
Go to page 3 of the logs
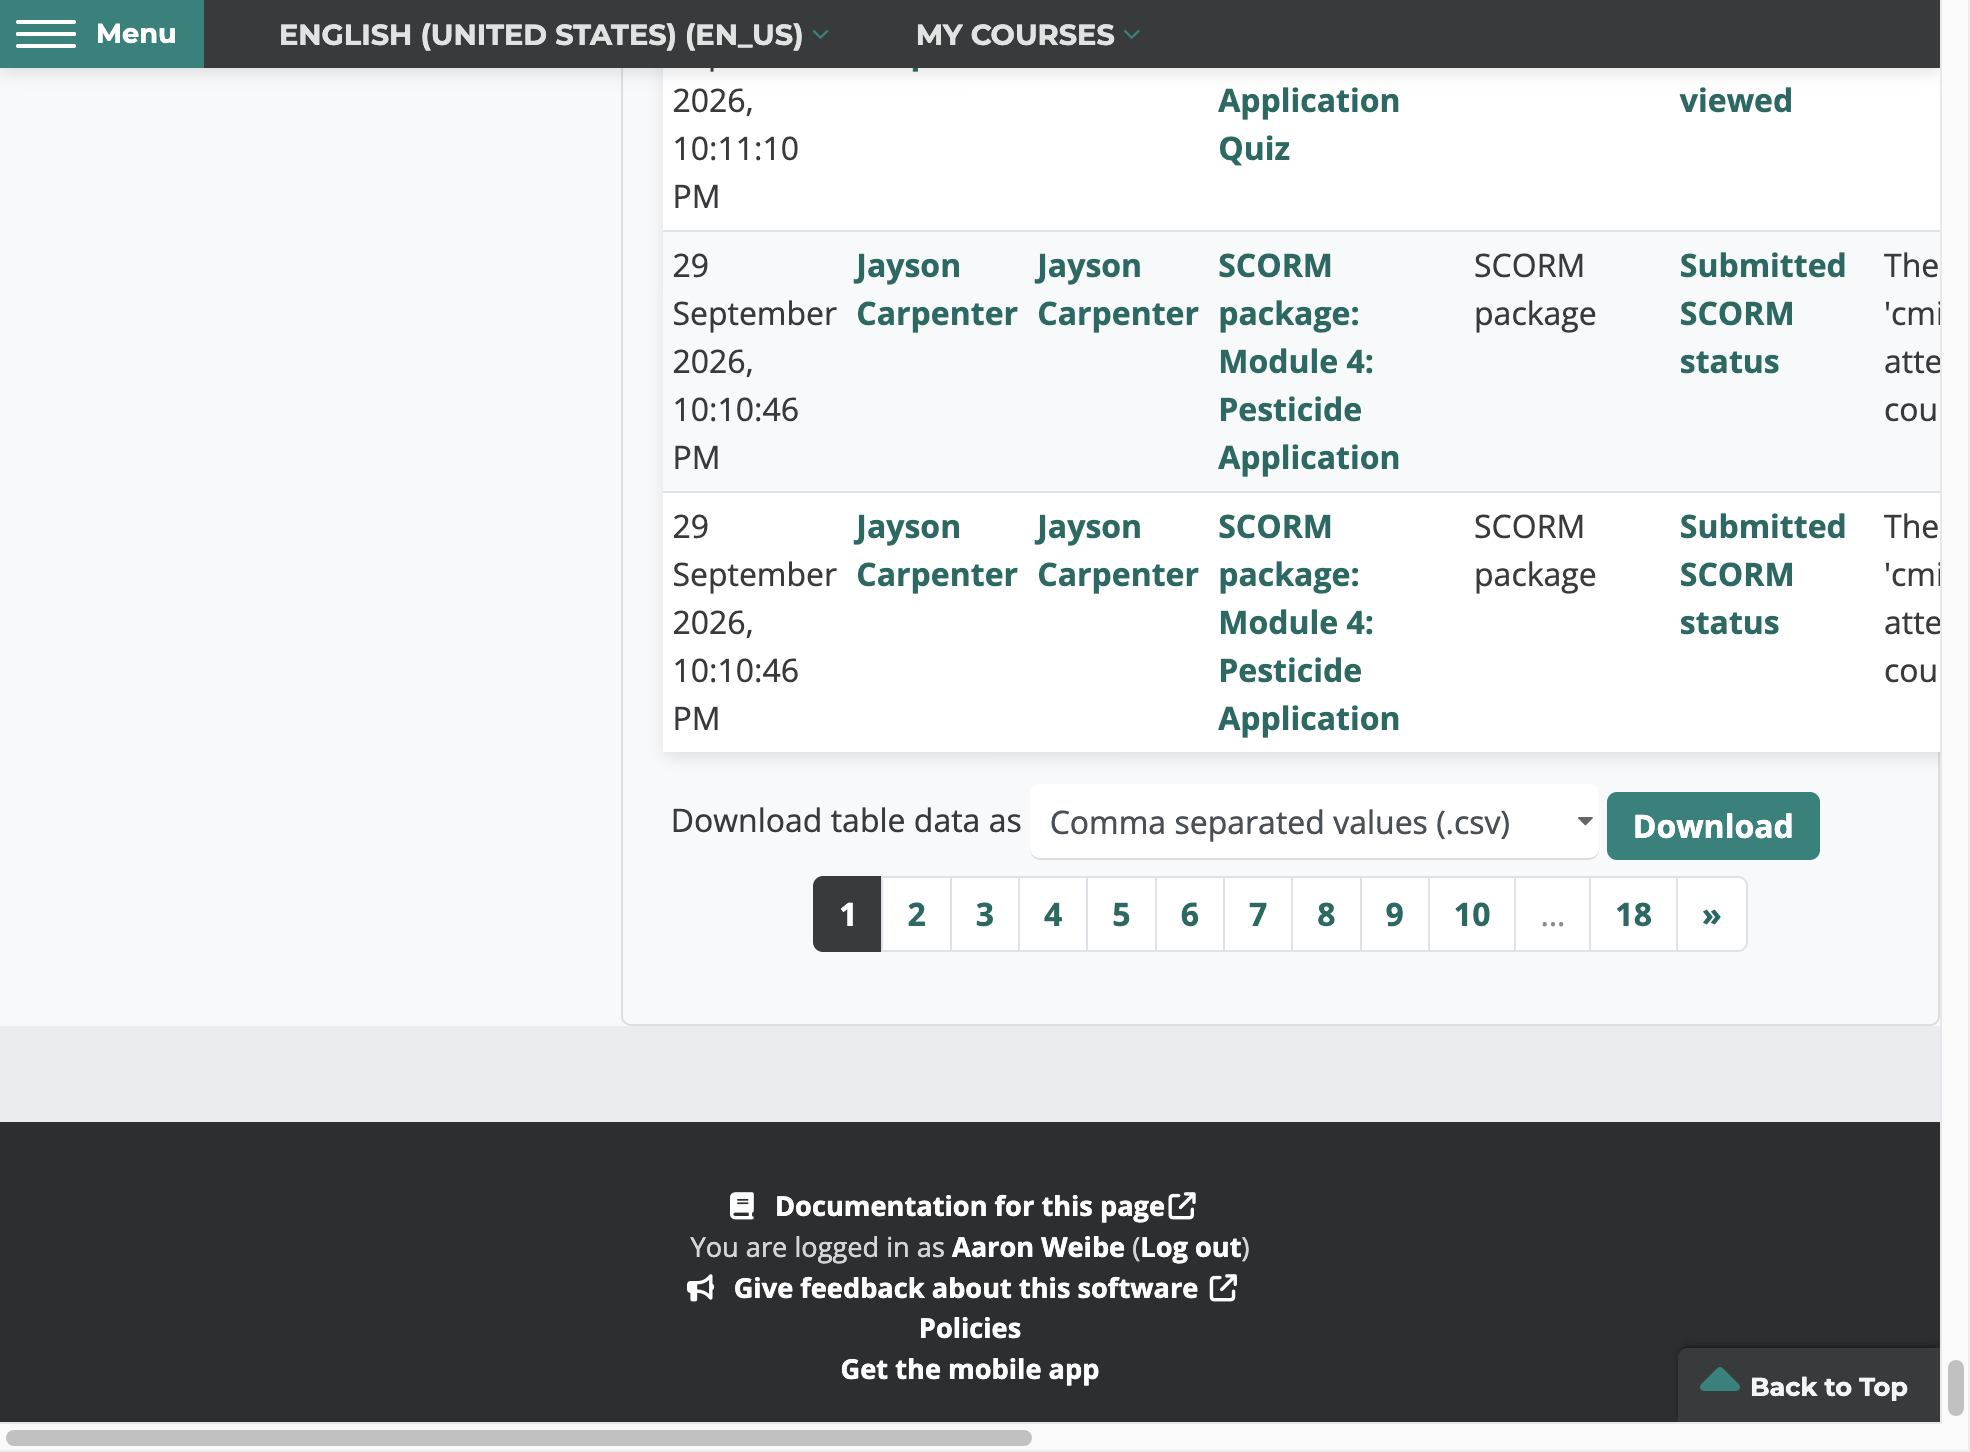pos(985,914)
